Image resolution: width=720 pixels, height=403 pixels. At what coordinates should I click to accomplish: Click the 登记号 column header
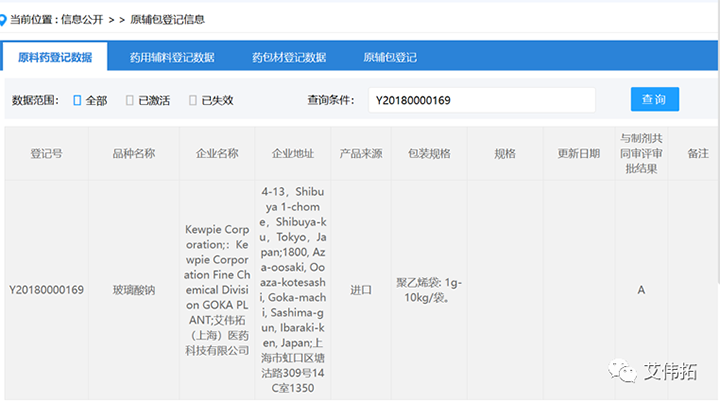[x=46, y=154]
